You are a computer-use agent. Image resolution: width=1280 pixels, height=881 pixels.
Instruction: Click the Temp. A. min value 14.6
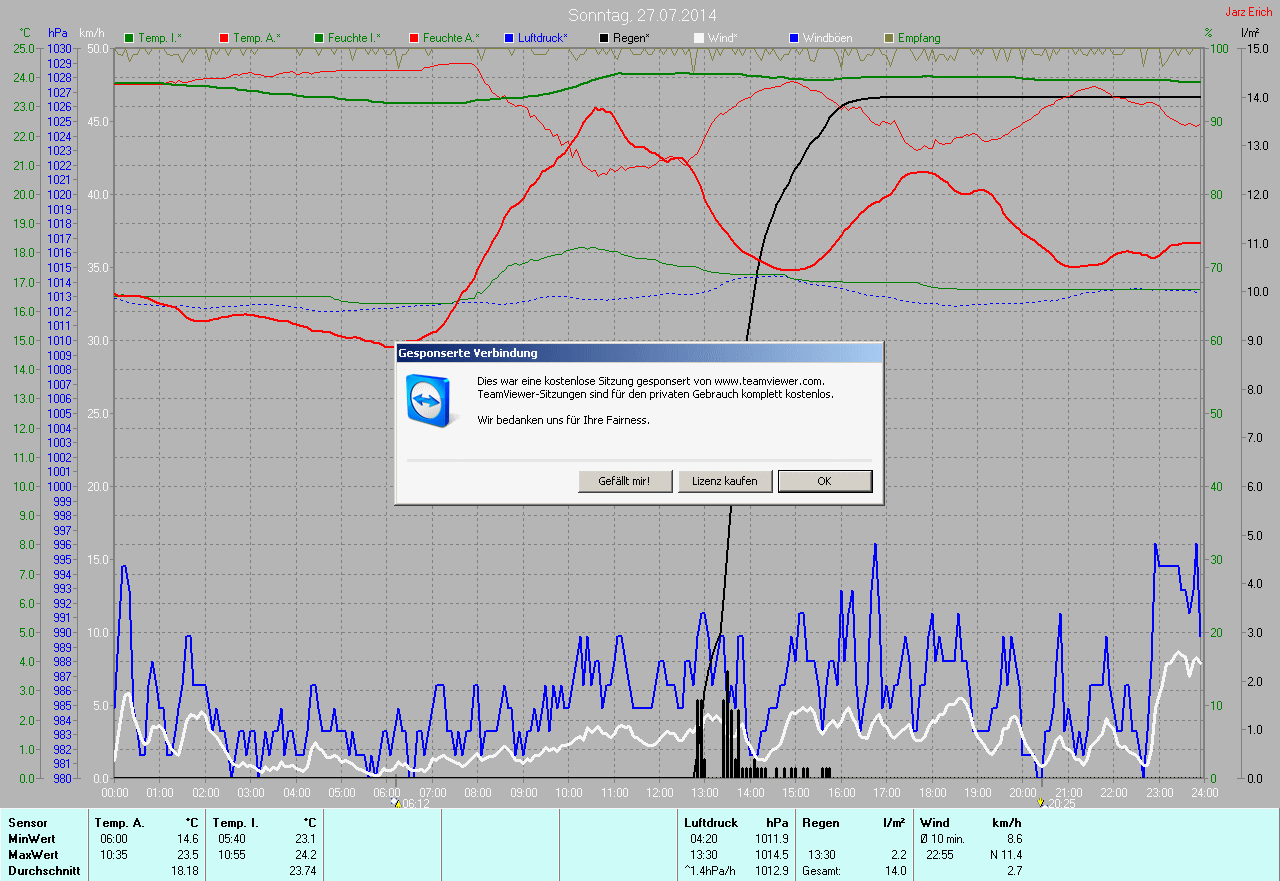pos(188,839)
